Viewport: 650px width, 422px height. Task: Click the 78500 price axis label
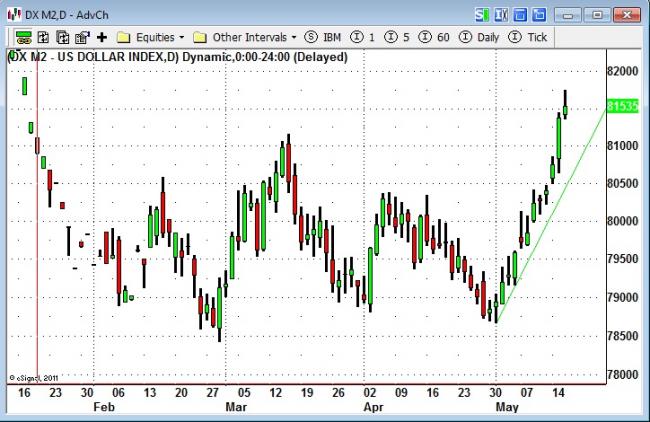[623, 336]
